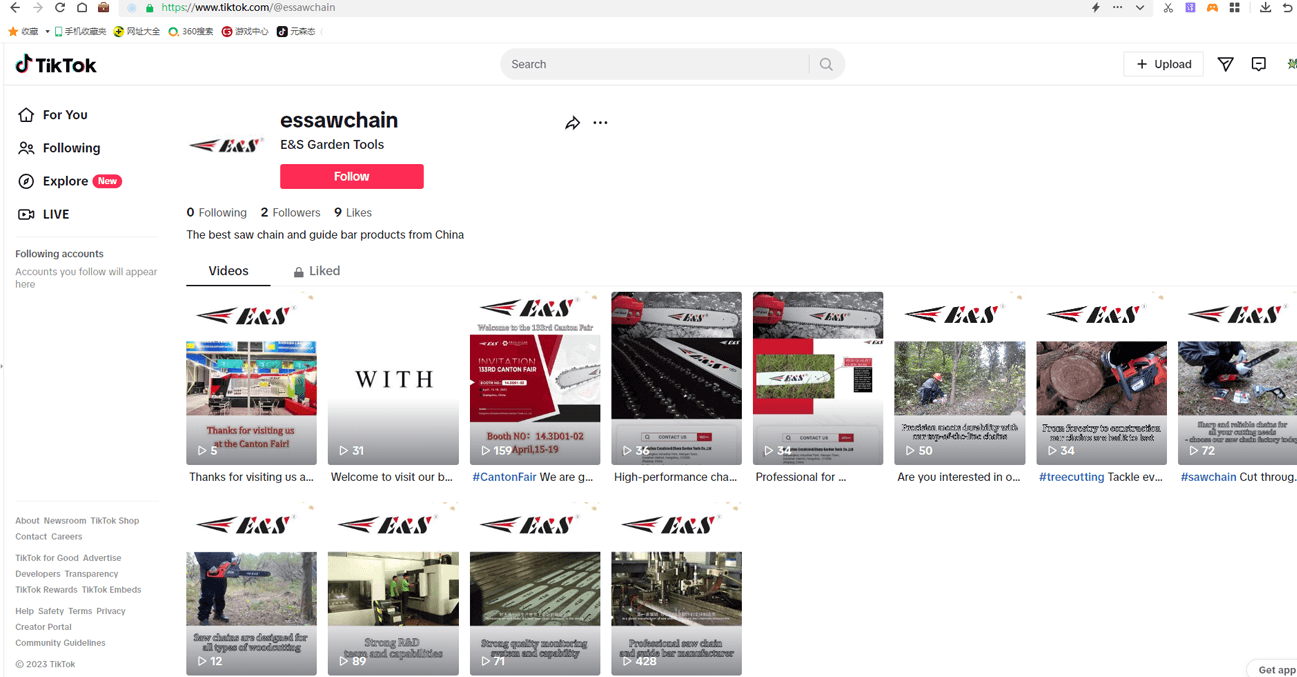The image size is (1297, 677).
Task: Click the E&S profile avatar image
Action: pos(226,145)
